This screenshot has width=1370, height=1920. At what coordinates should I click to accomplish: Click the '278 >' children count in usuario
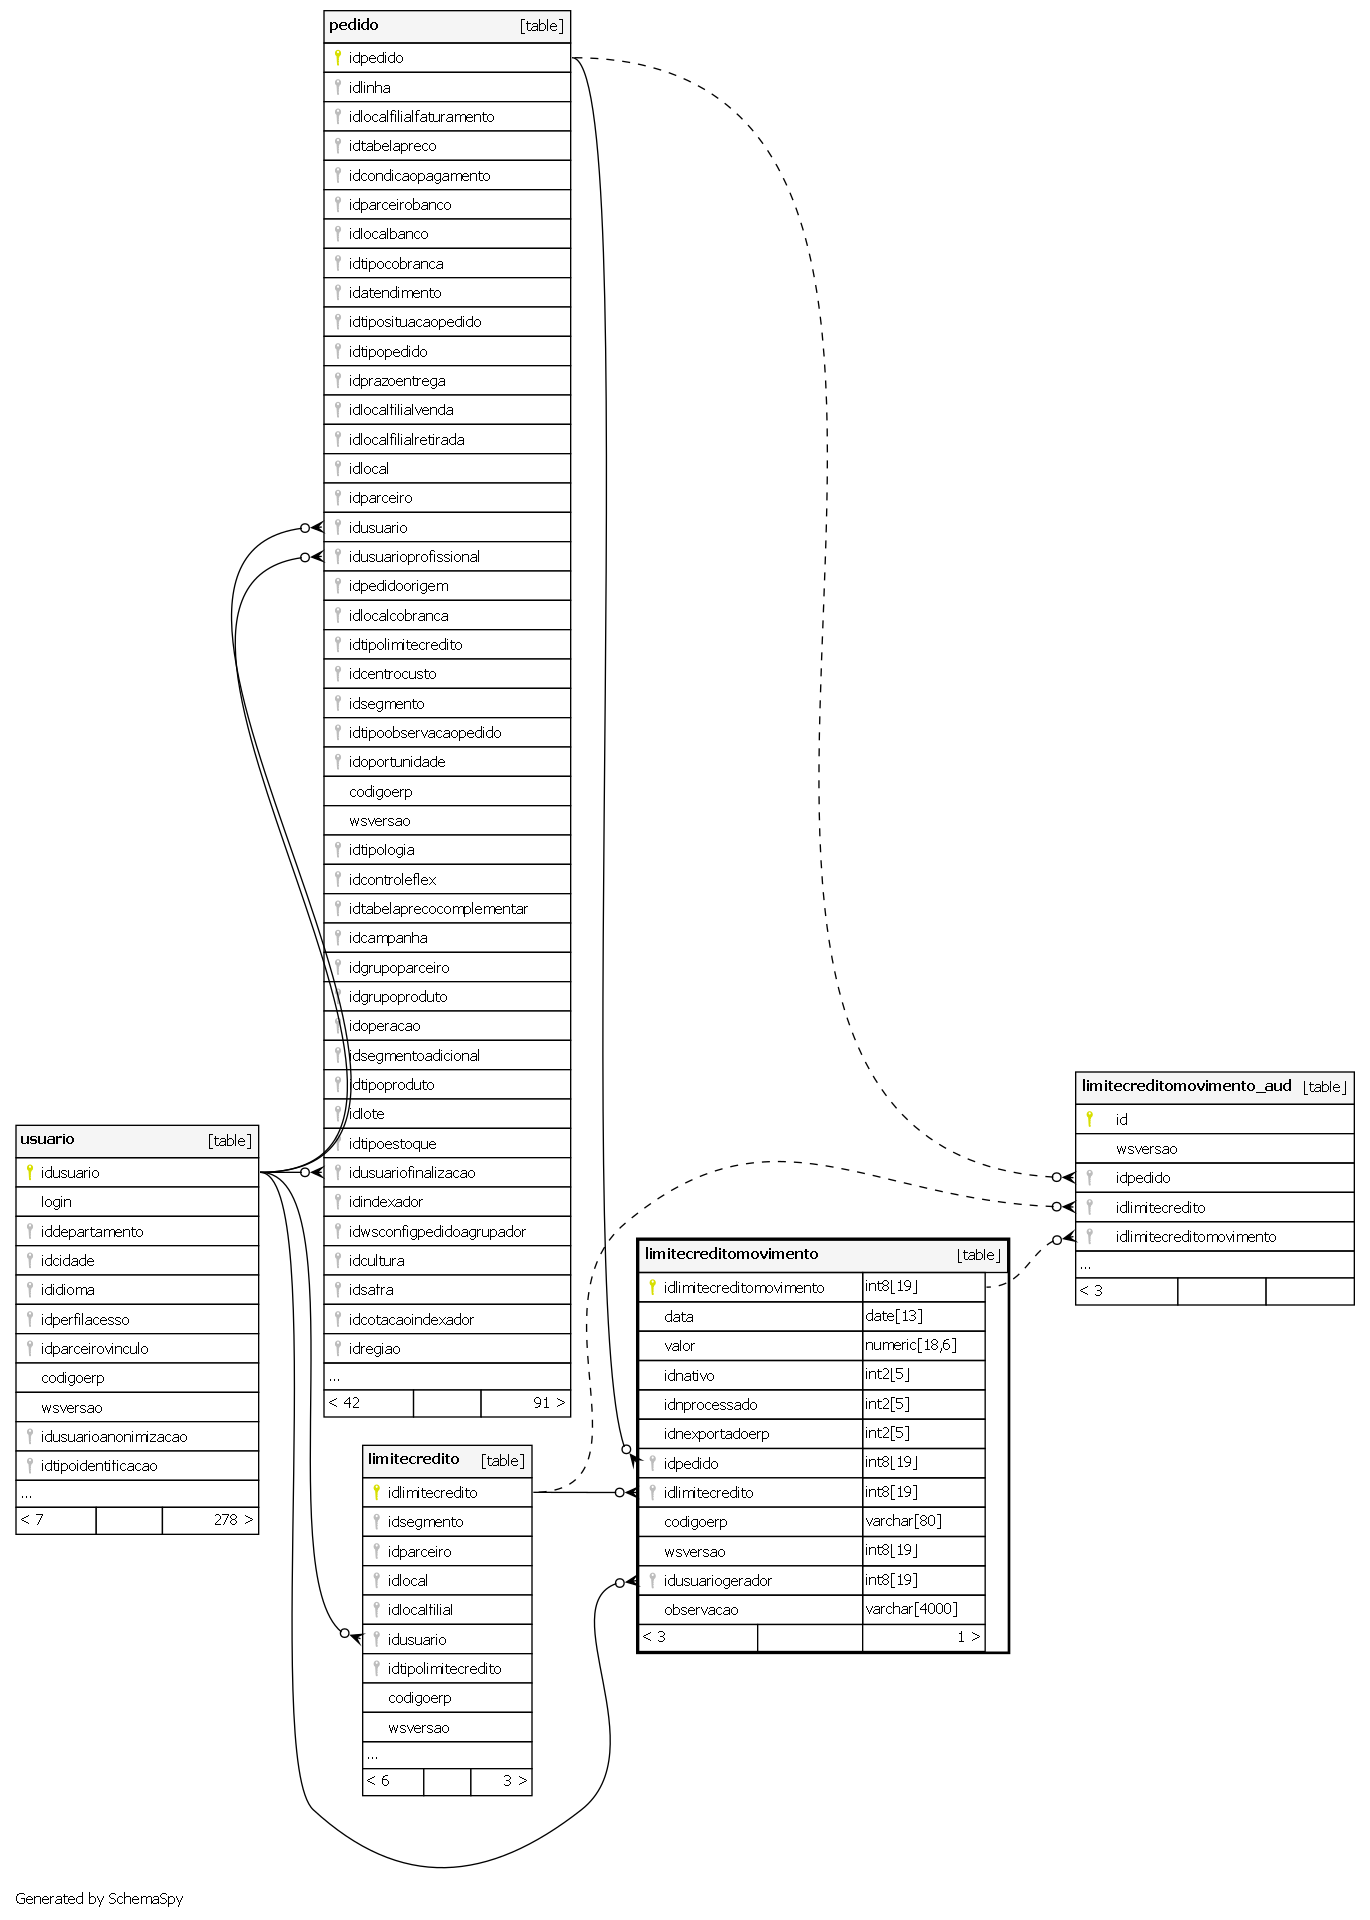tap(210, 1520)
